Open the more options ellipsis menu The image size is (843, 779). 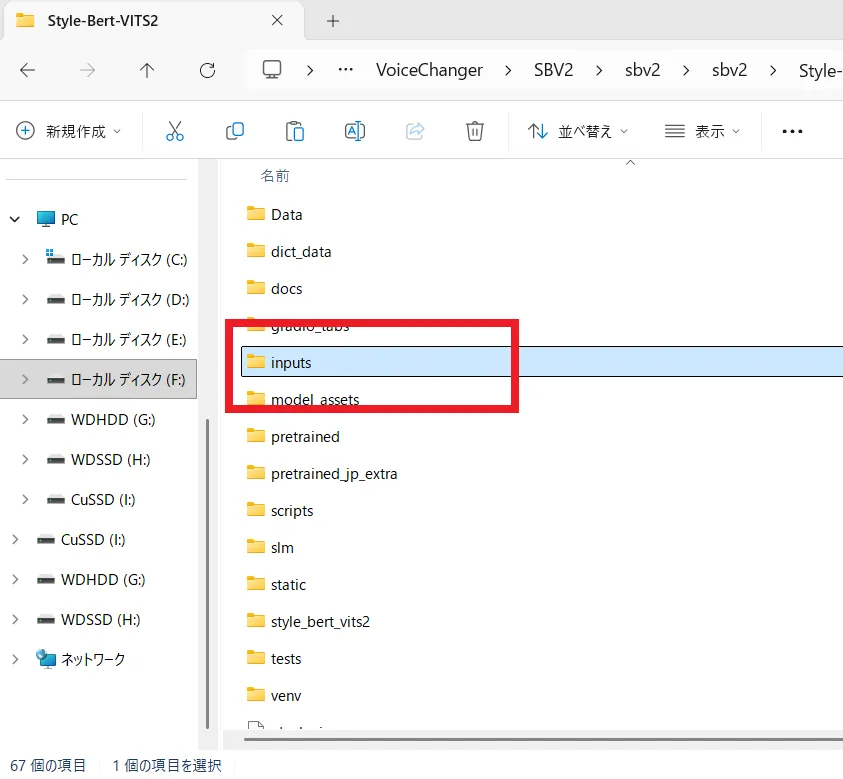tap(793, 131)
